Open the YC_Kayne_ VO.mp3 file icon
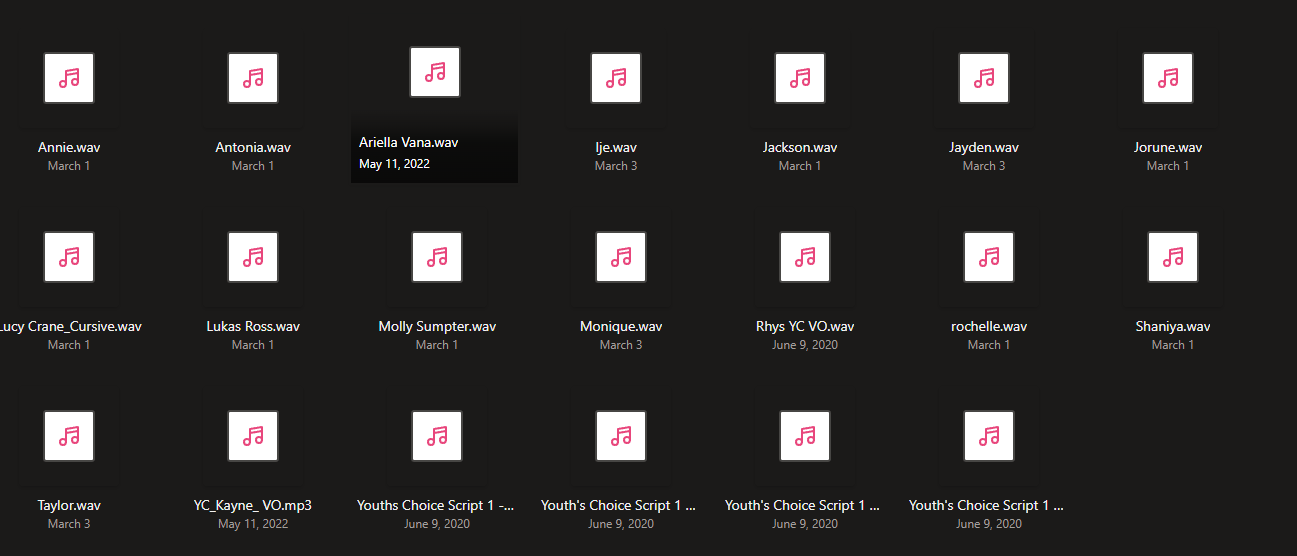The height and width of the screenshot is (556, 1297). pyautogui.click(x=253, y=436)
